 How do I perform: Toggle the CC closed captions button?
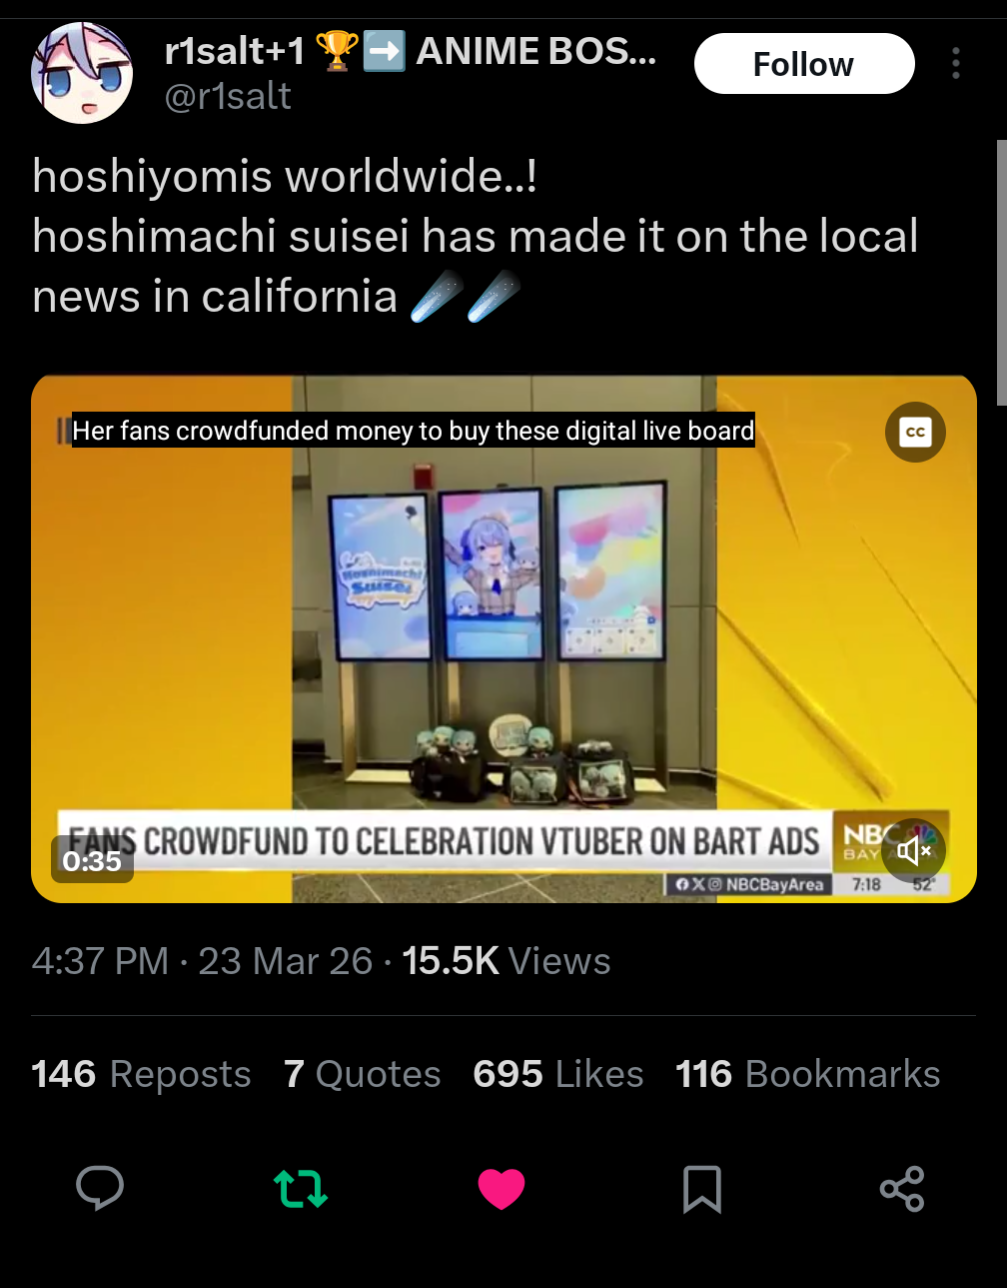[x=915, y=431]
